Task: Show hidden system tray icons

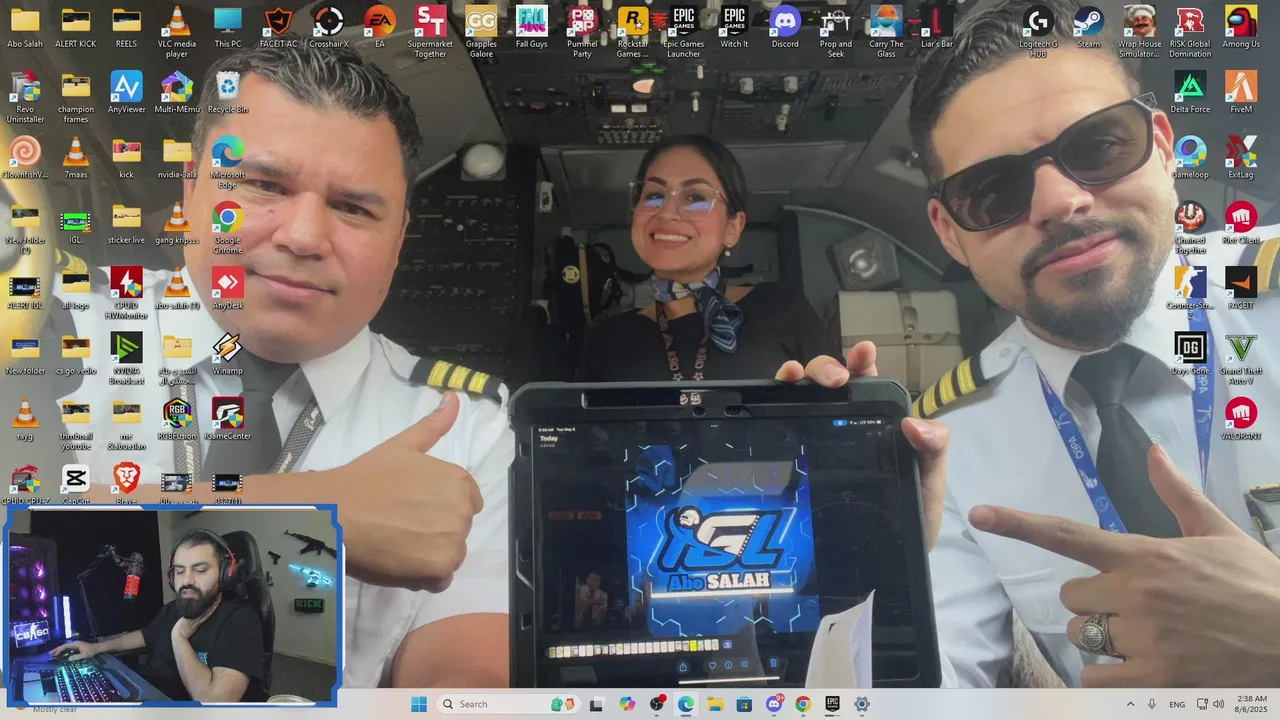Action: point(1130,704)
